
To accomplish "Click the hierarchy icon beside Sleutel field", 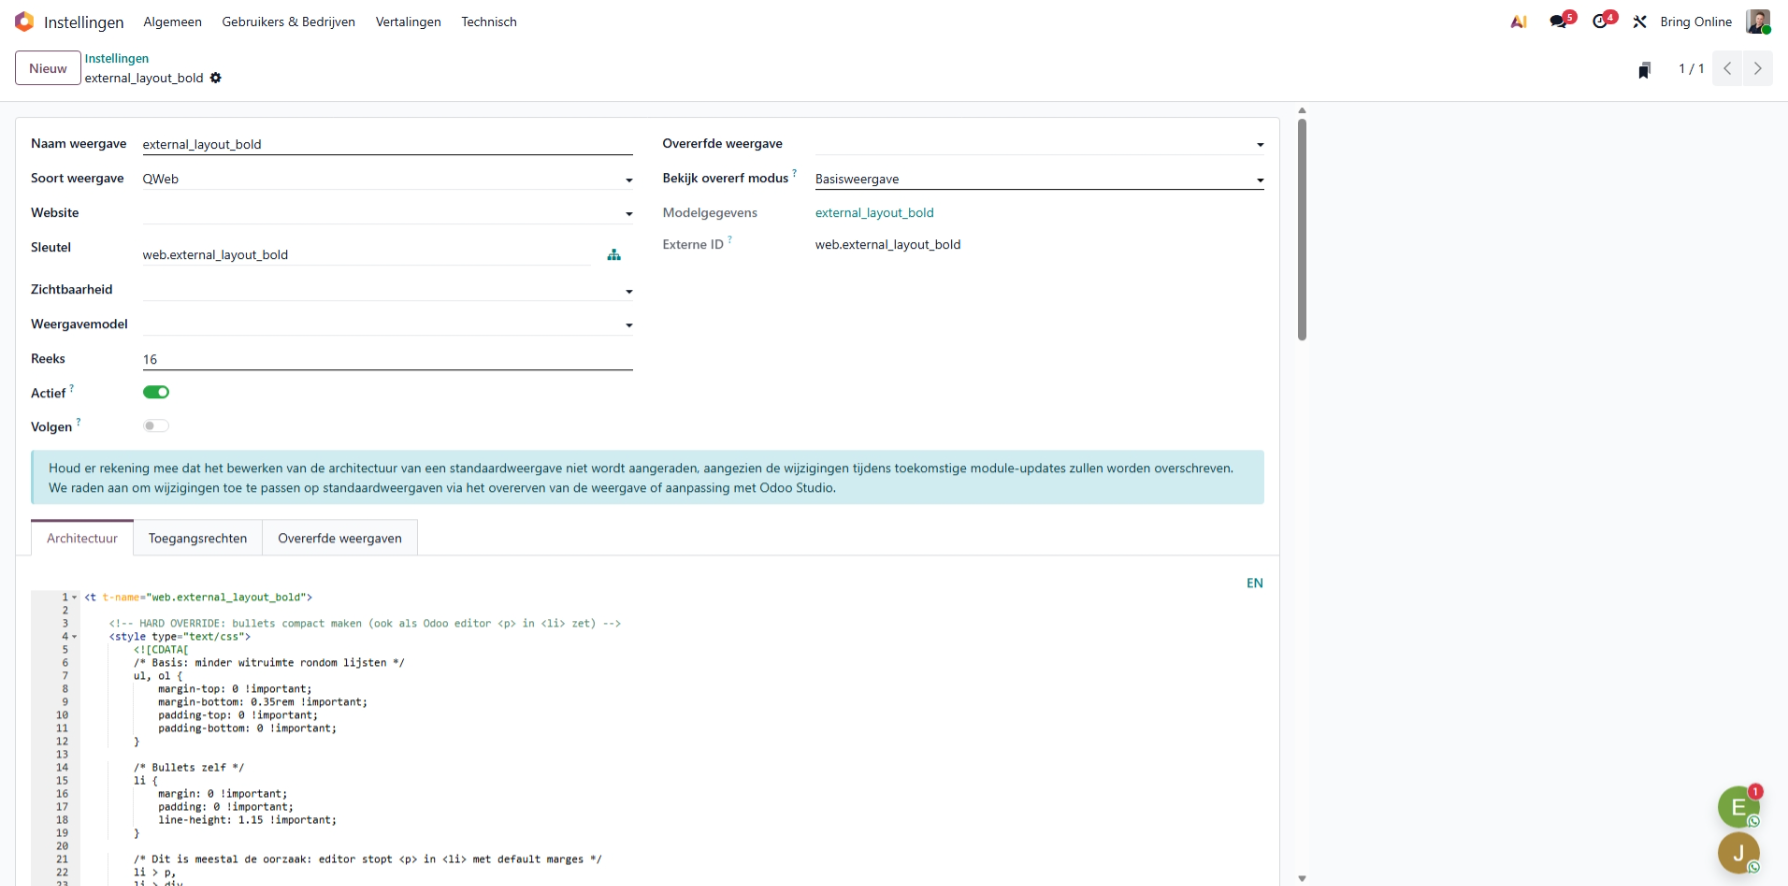I will click(614, 255).
